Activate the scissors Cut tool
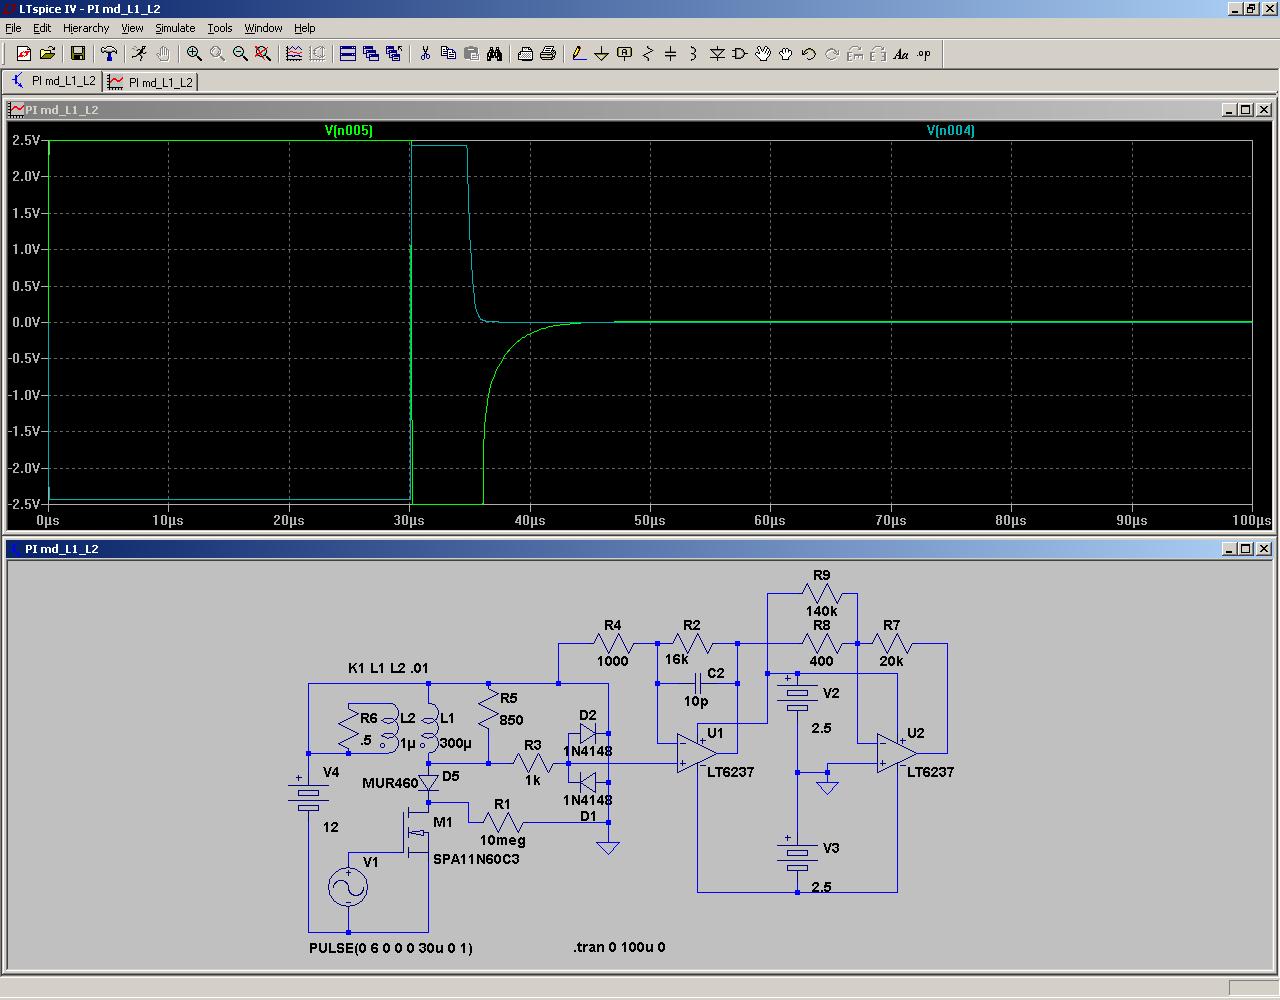 click(425, 54)
